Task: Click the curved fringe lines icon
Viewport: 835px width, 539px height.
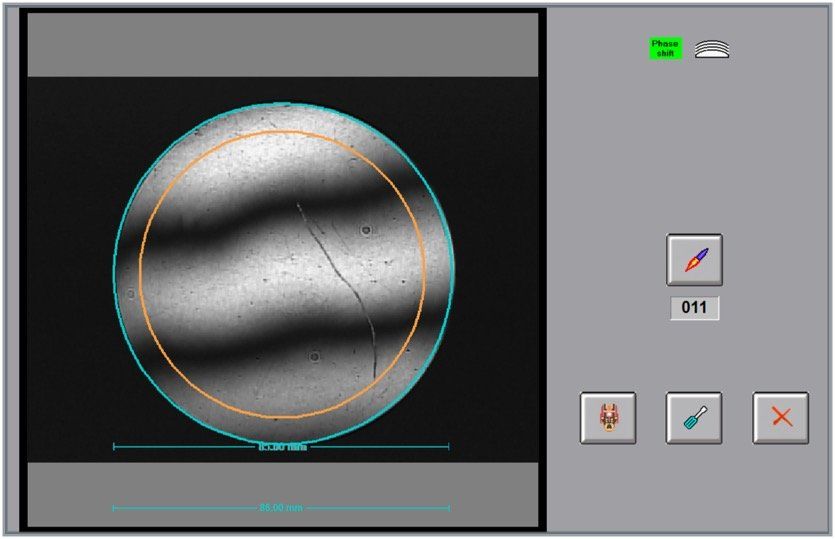Action: [712, 49]
